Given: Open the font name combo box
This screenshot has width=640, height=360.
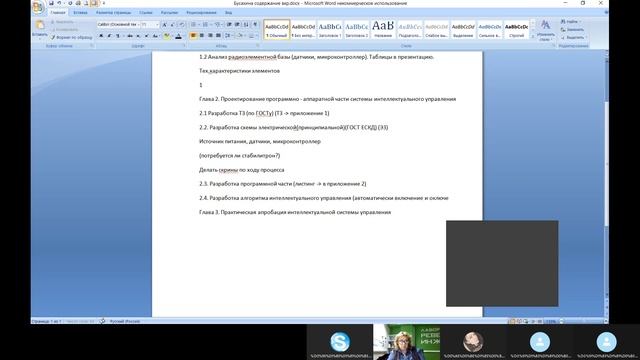Looking at the screenshot, I should pos(118,25).
